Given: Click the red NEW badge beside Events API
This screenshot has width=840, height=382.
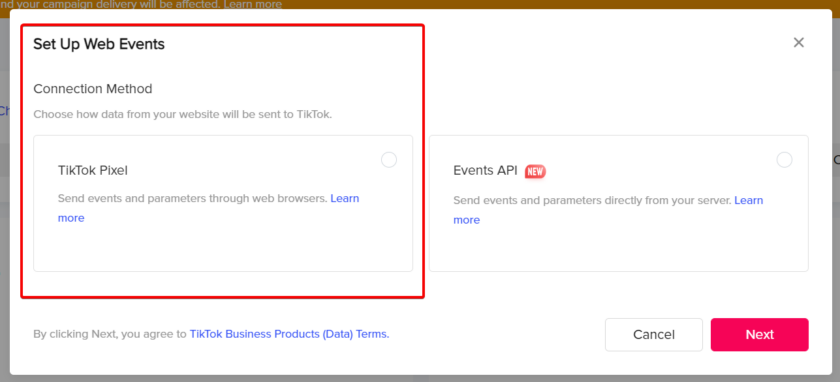Looking at the screenshot, I should [535, 171].
